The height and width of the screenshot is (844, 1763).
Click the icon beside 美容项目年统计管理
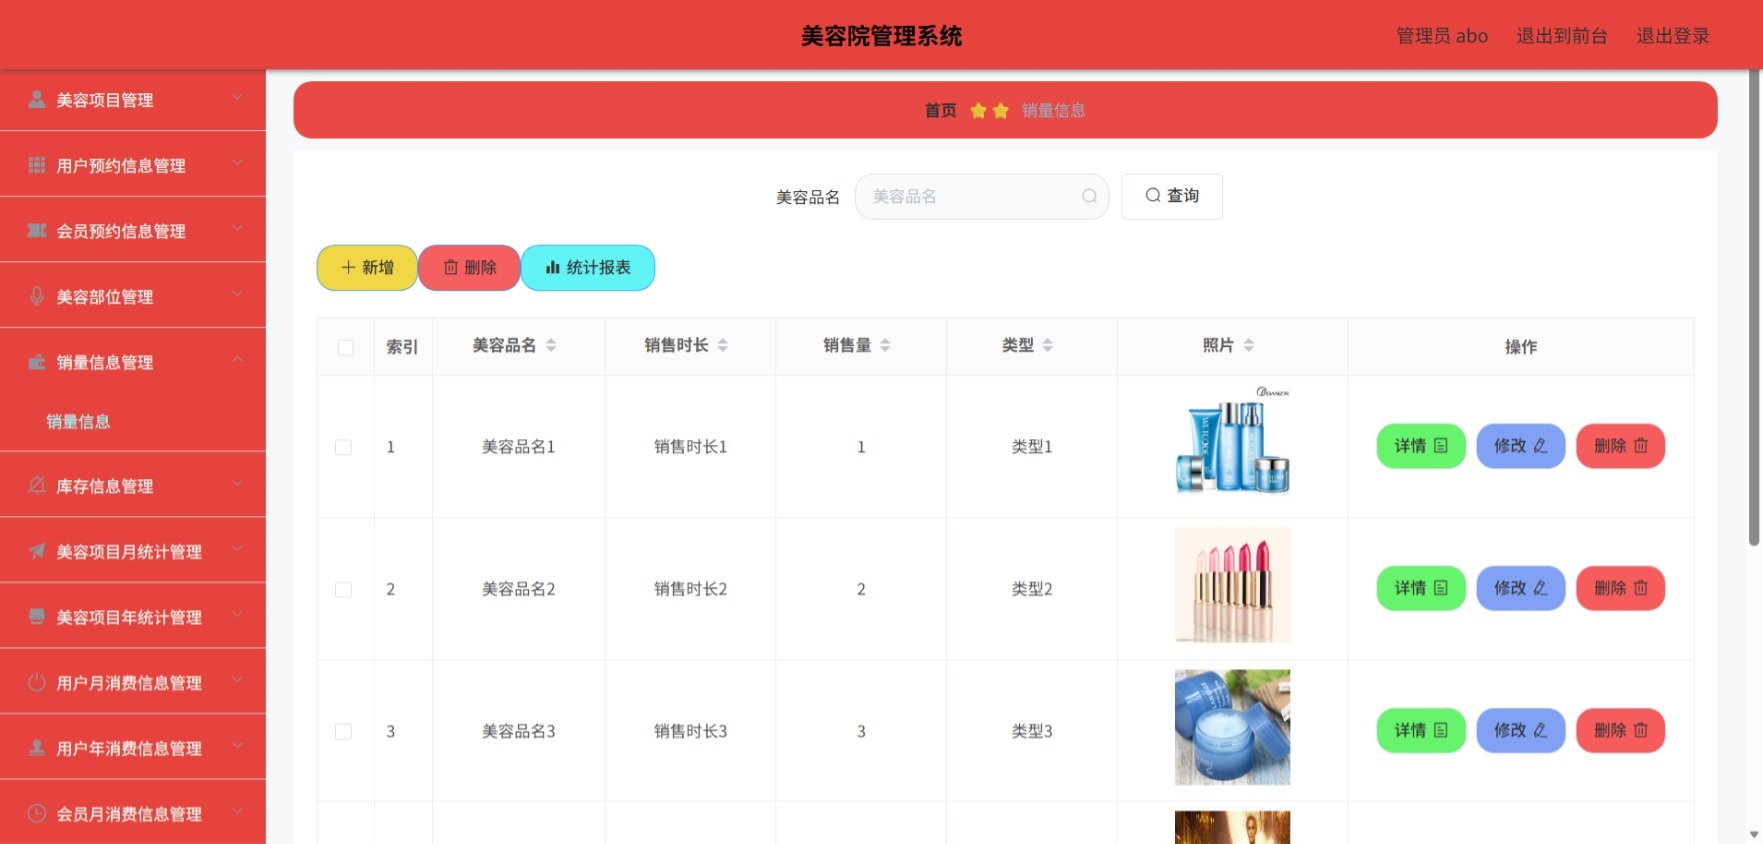click(37, 616)
